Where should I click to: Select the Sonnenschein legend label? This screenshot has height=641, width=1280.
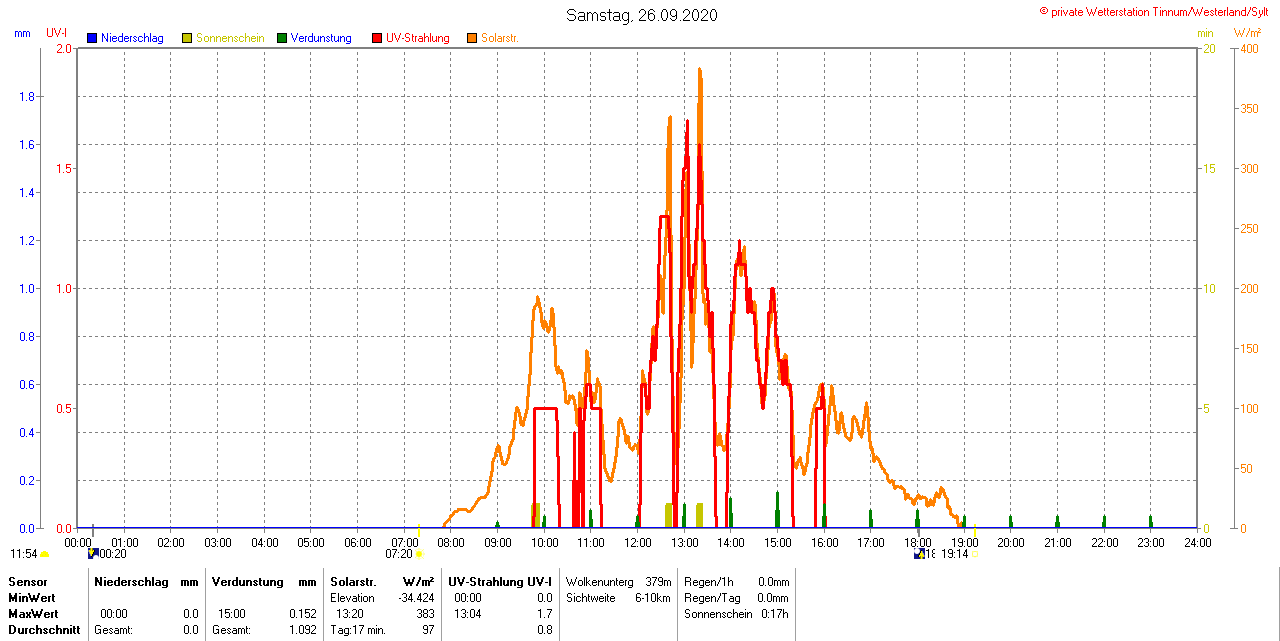230,38
